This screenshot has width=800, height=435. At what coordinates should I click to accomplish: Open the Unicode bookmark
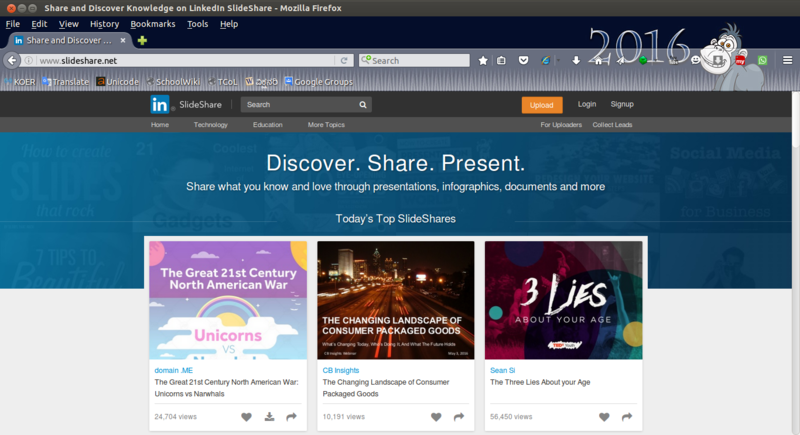[118, 82]
